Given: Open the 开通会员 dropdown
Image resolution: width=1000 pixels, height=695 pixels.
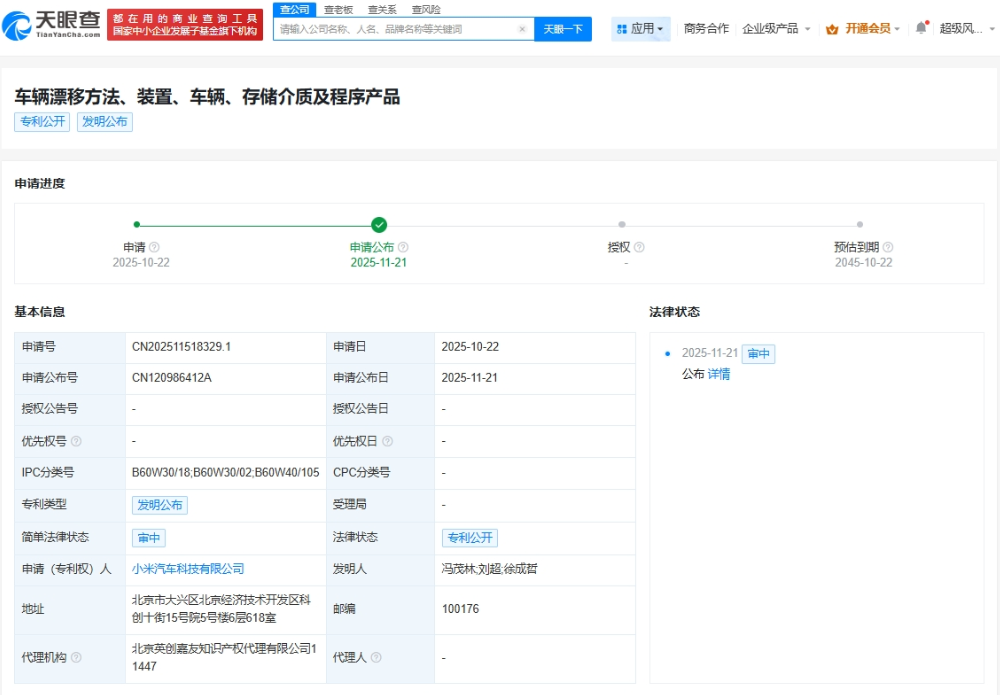Looking at the screenshot, I should pos(864,29).
